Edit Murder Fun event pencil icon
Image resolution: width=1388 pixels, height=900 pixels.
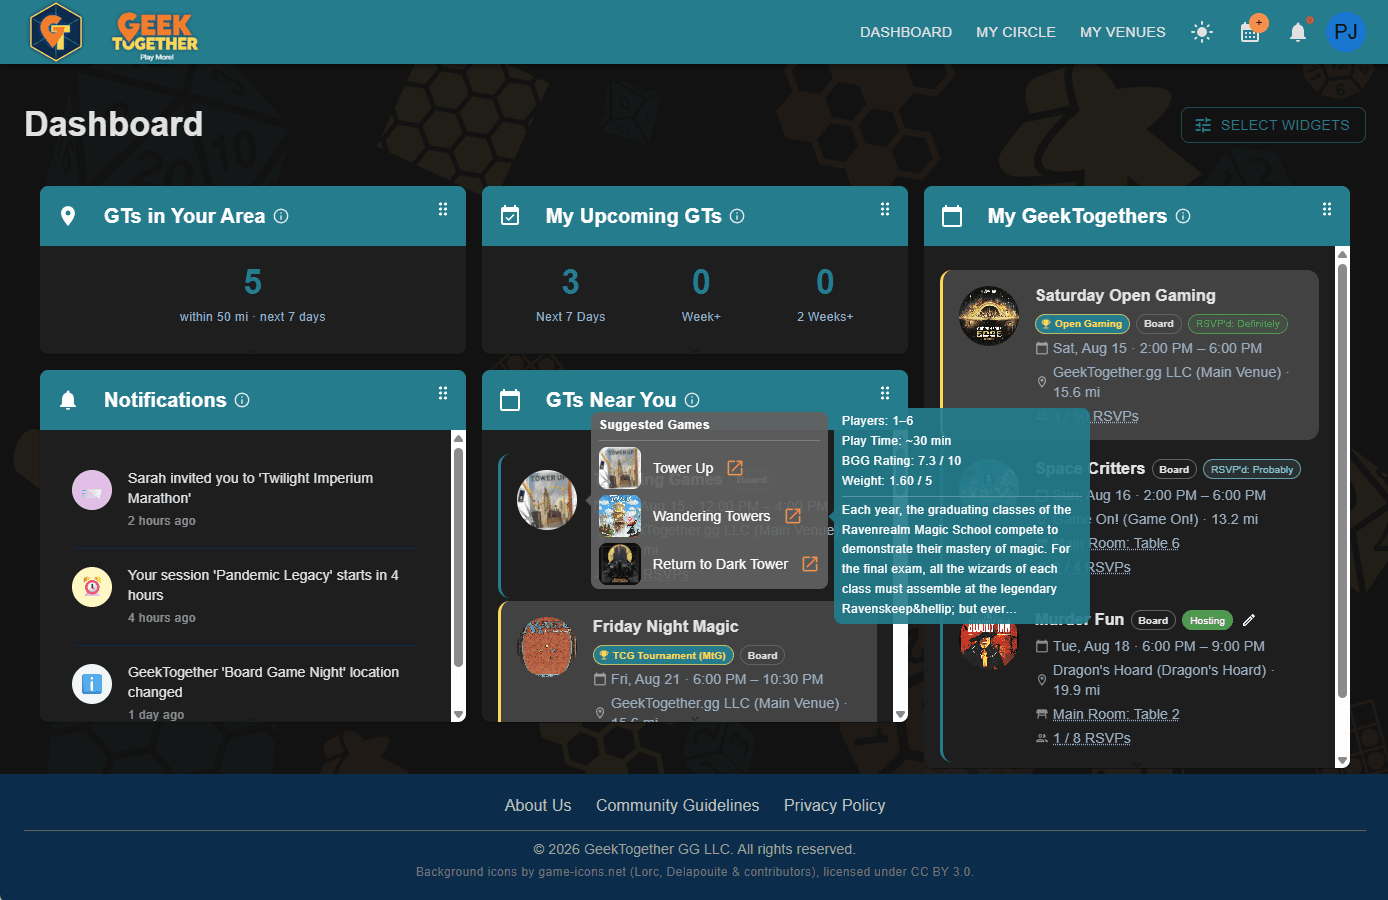tap(1249, 620)
